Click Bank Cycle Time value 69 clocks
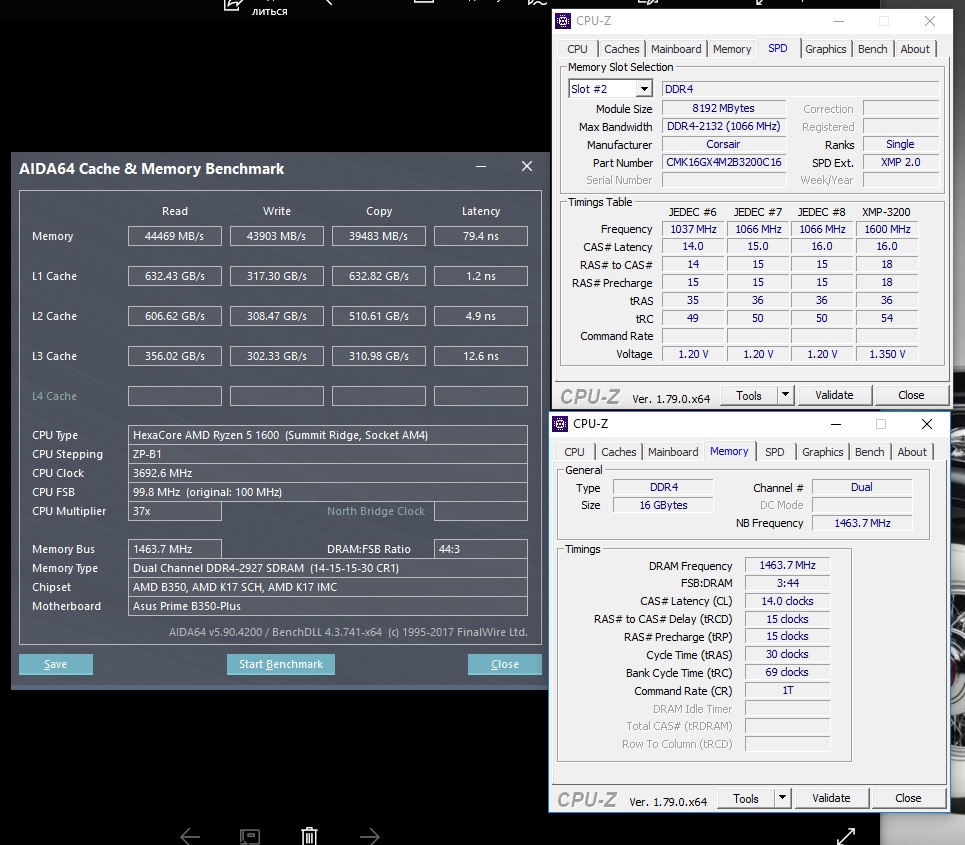965x845 pixels. click(x=787, y=673)
